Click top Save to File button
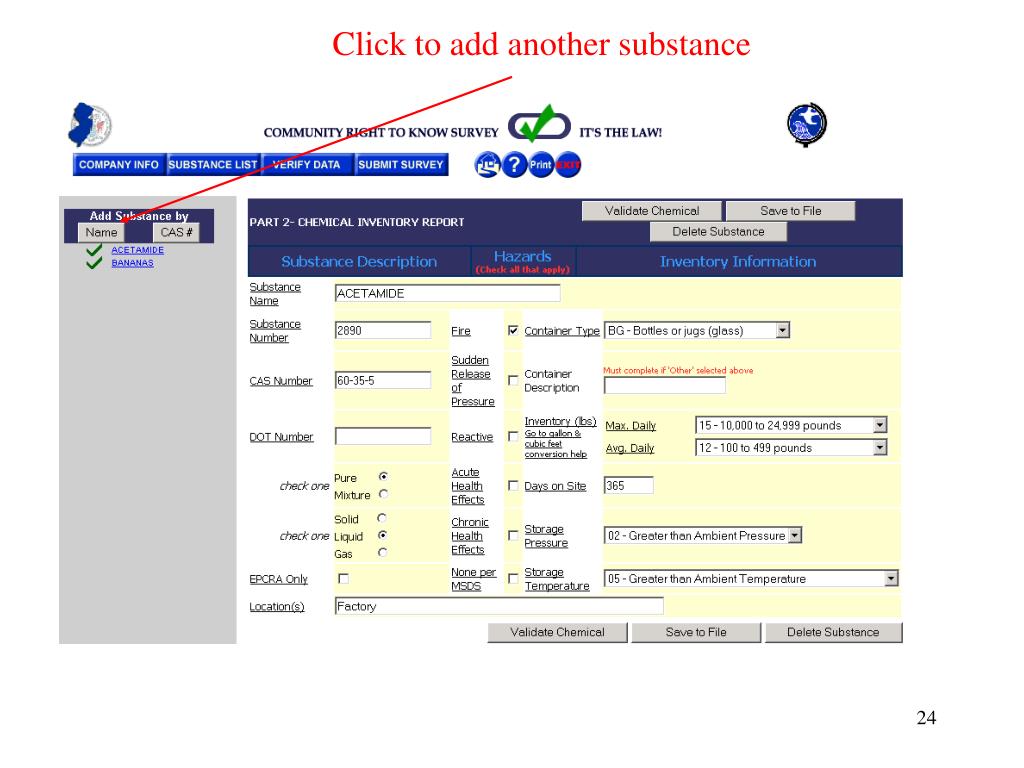The width and height of the screenshot is (1024, 768). click(x=790, y=211)
